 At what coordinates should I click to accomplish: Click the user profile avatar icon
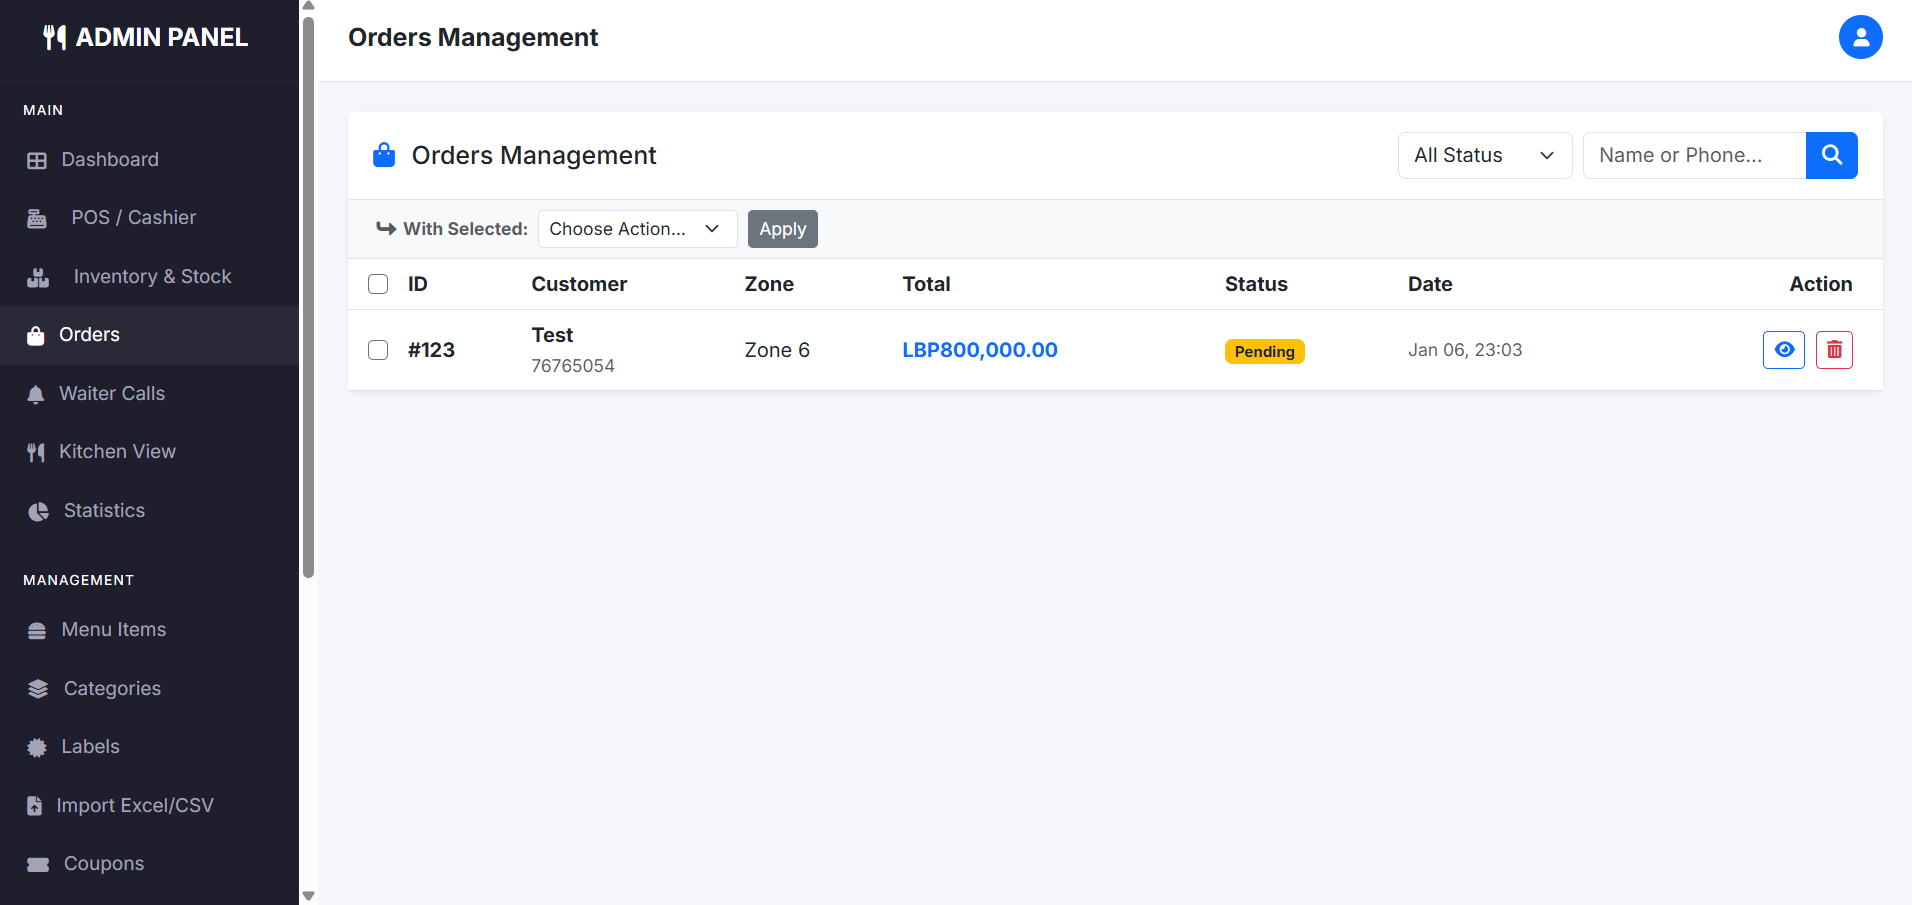pyautogui.click(x=1860, y=37)
